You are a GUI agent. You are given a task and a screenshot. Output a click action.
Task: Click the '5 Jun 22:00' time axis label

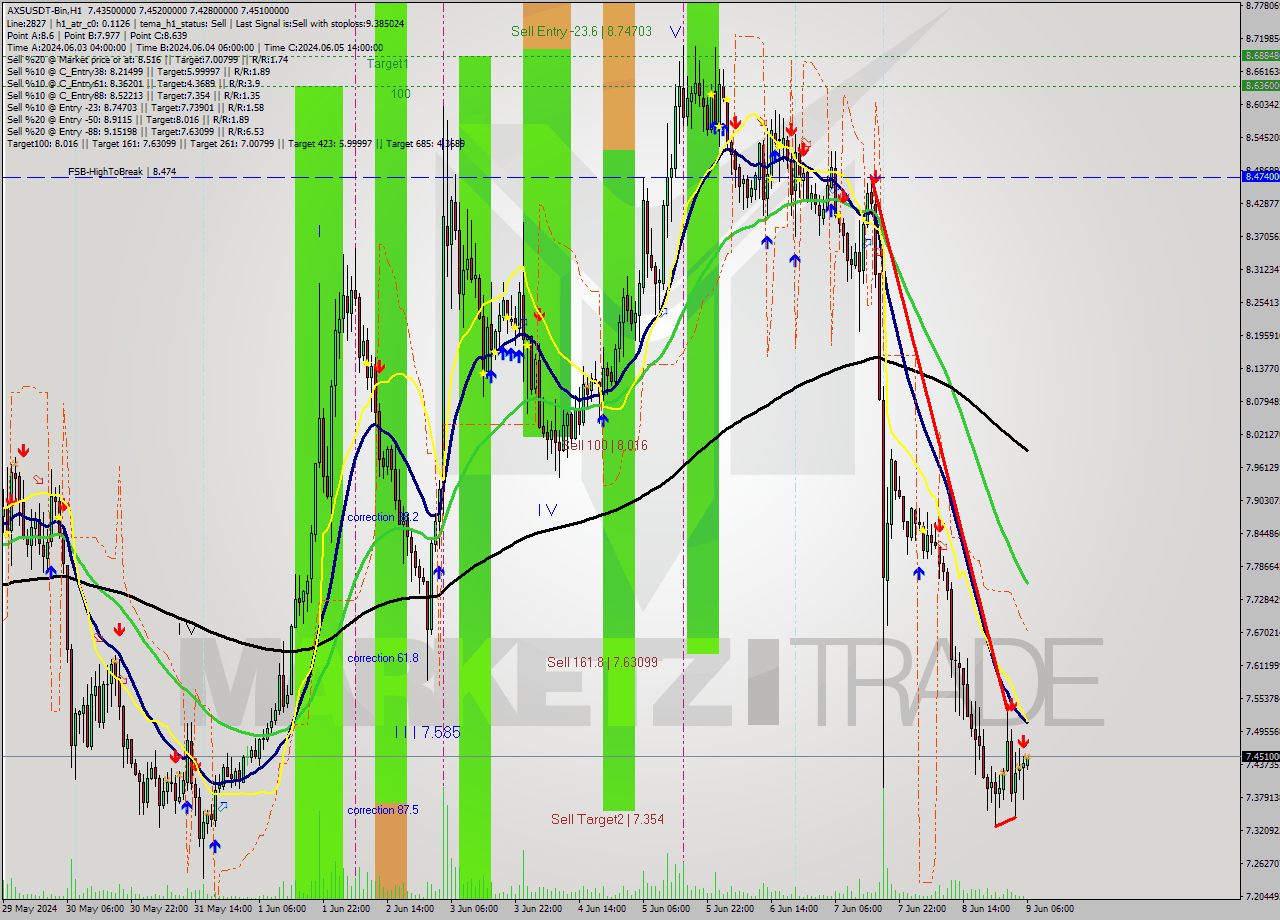click(730, 909)
